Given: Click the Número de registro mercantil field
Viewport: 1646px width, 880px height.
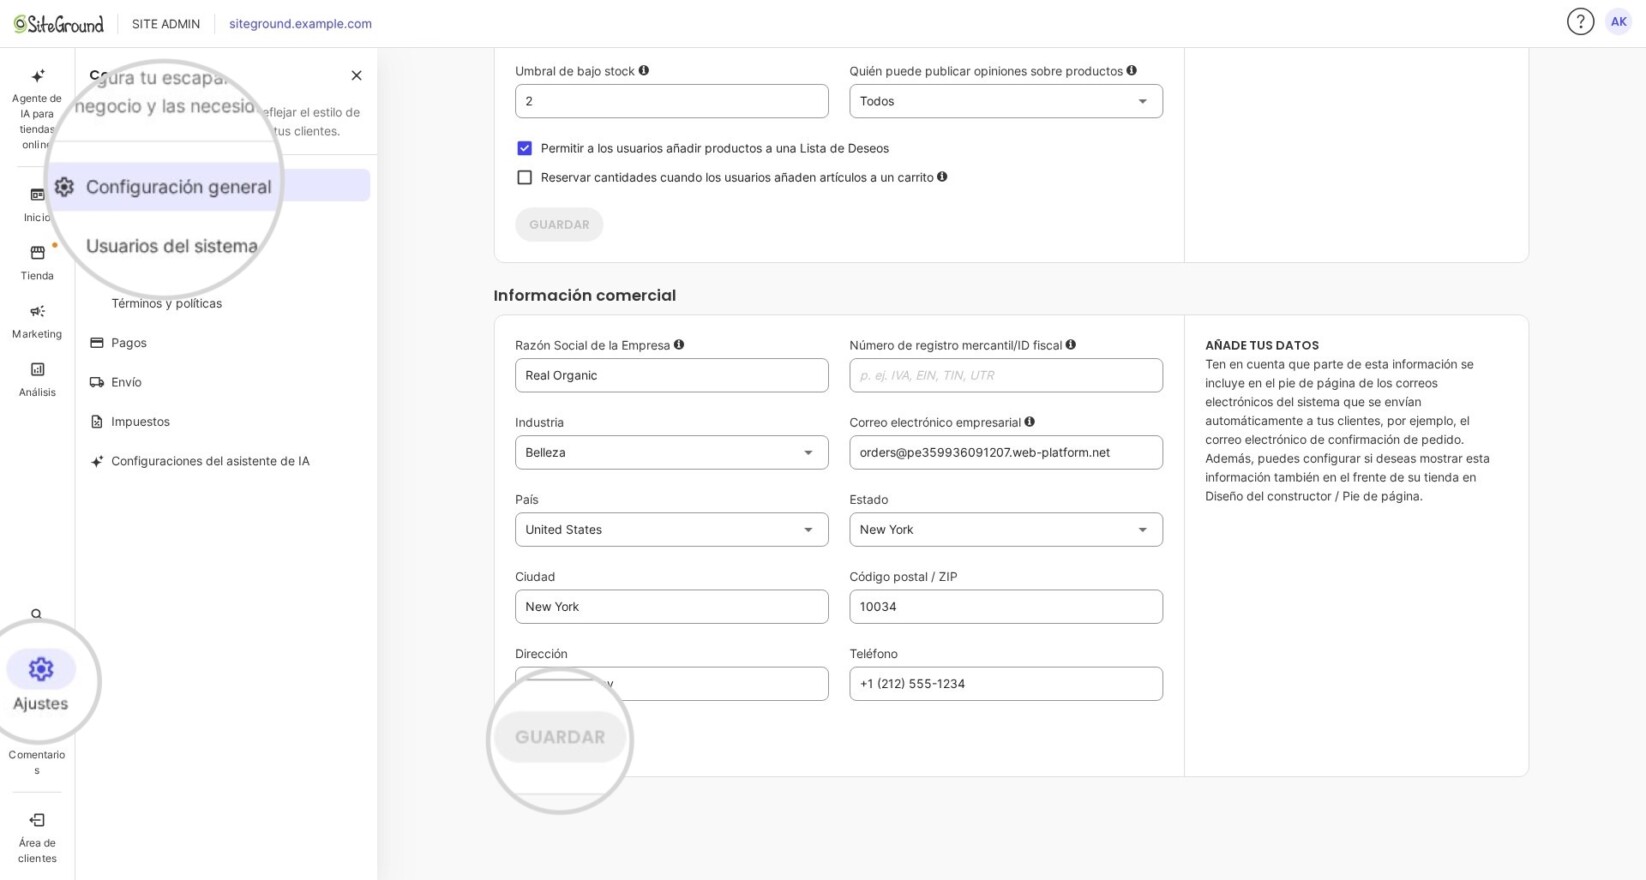Looking at the screenshot, I should [x=1006, y=375].
